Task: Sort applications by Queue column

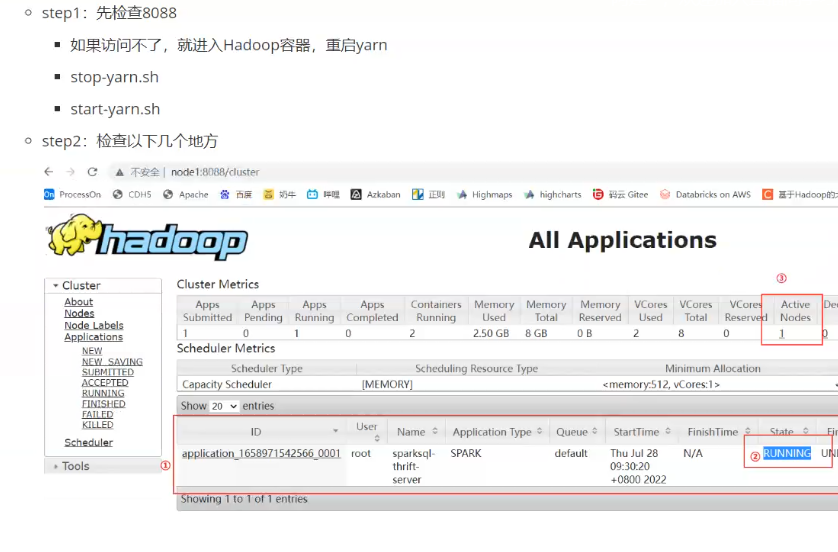Action: (577, 432)
